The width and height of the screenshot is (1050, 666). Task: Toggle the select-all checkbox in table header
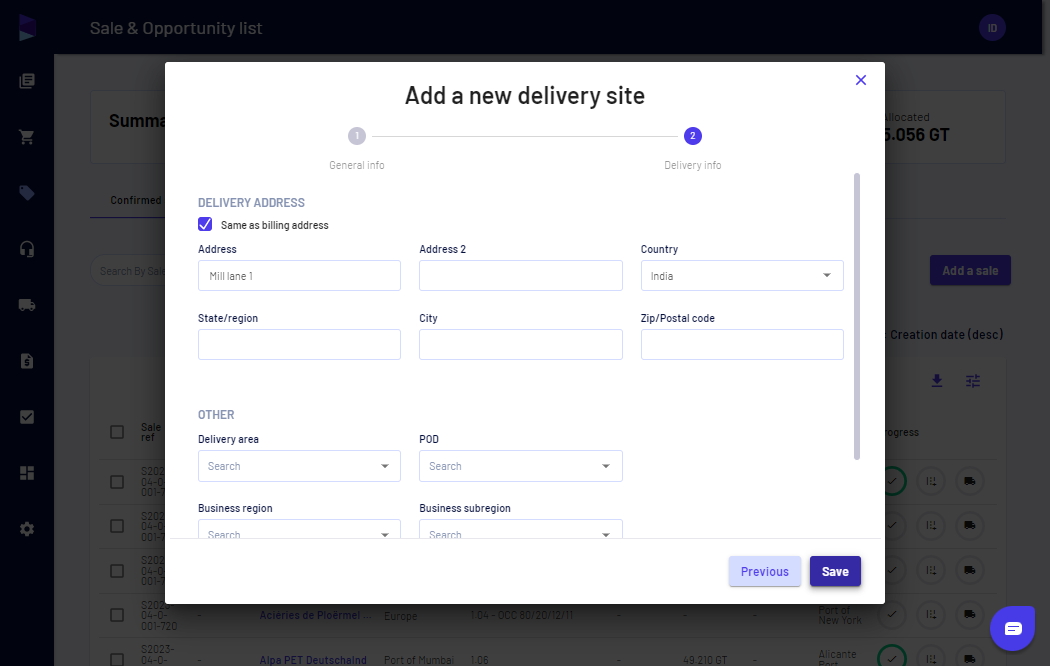click(x=117, y=432)
